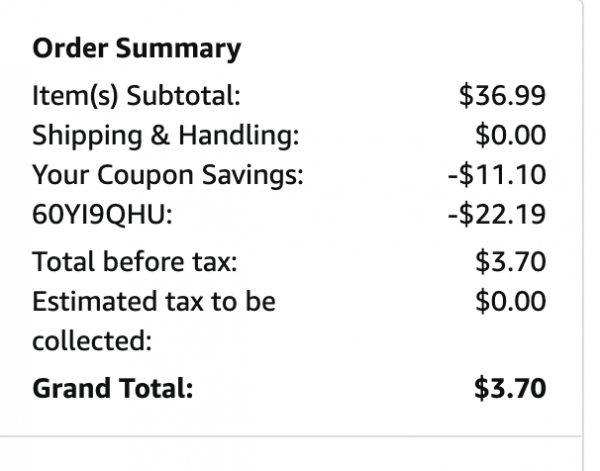Click the word Handling: in shipping row

pyautogui.click(x=239, y=136)
